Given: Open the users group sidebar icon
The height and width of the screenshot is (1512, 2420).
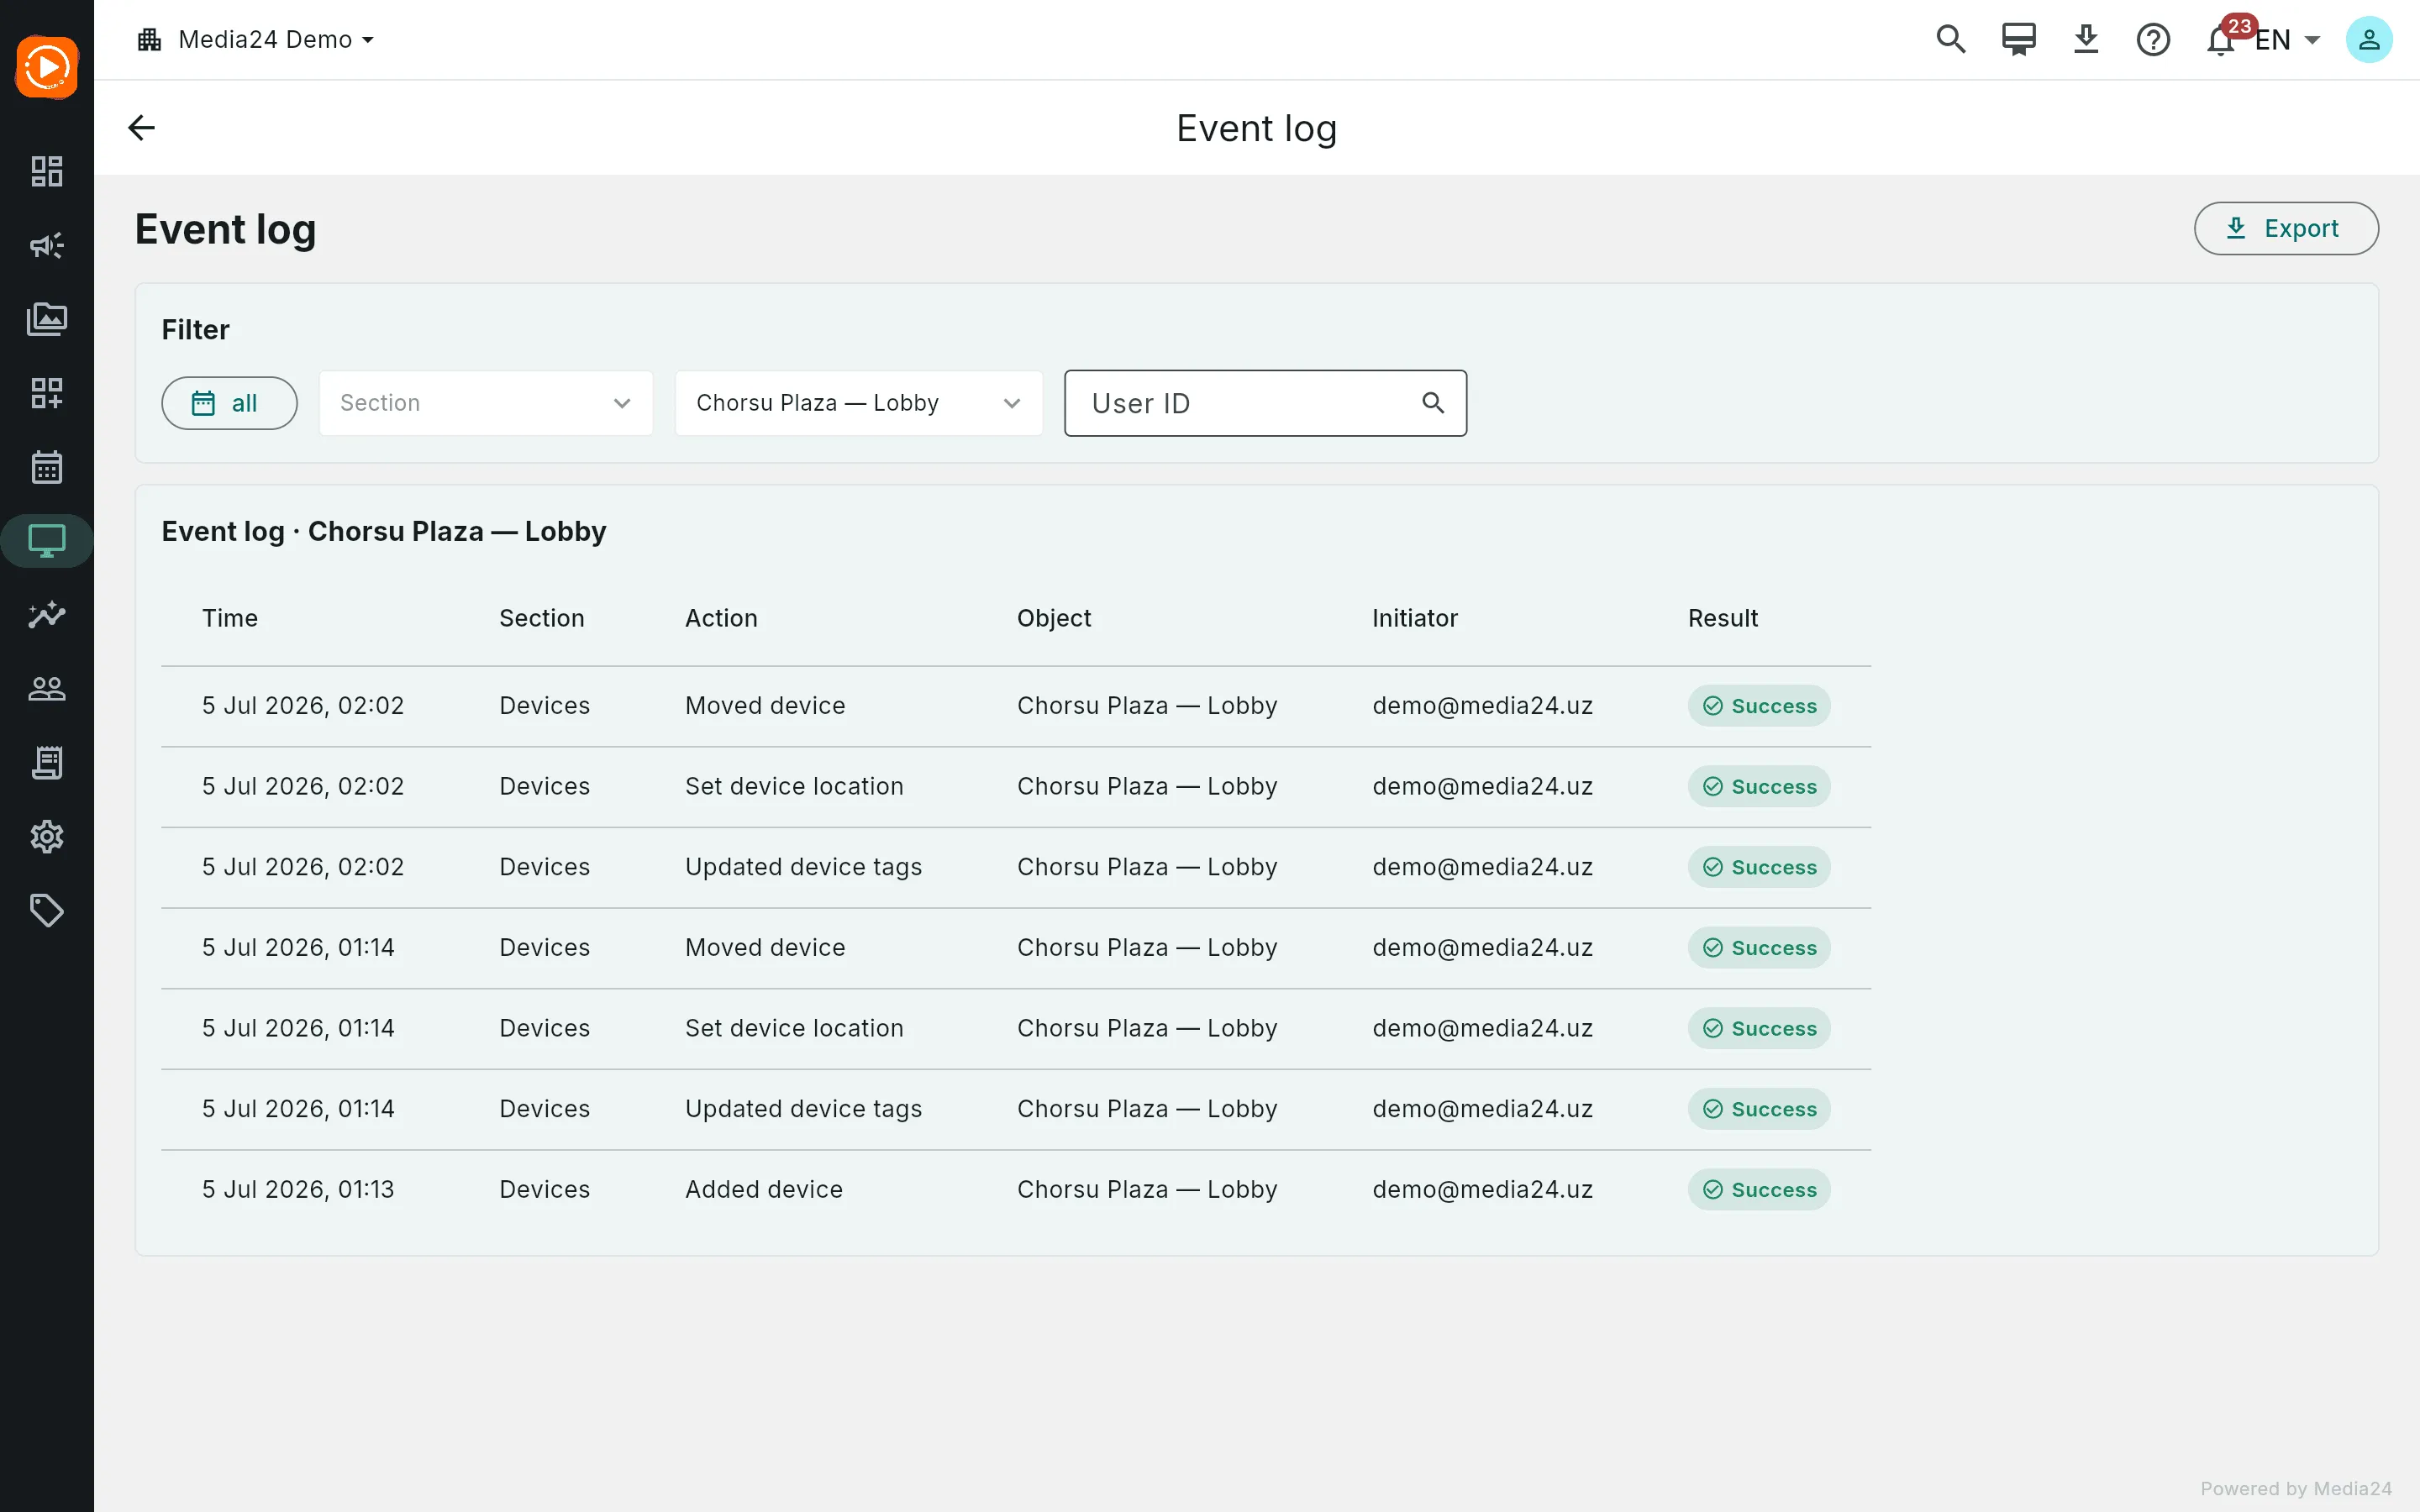Looking at the screenshot, I should click(47, 689).
